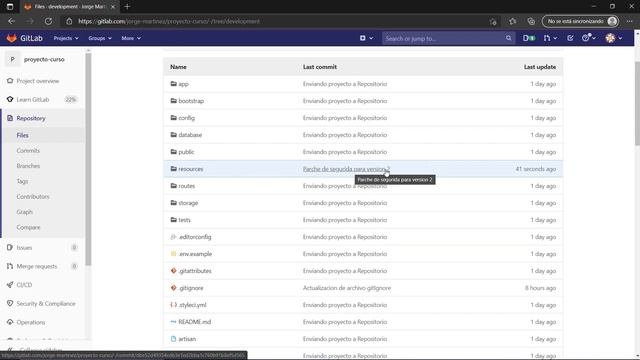Focus the Search or jump to field
The width and height of the screenshot is (640, 360).
(444, 38)
